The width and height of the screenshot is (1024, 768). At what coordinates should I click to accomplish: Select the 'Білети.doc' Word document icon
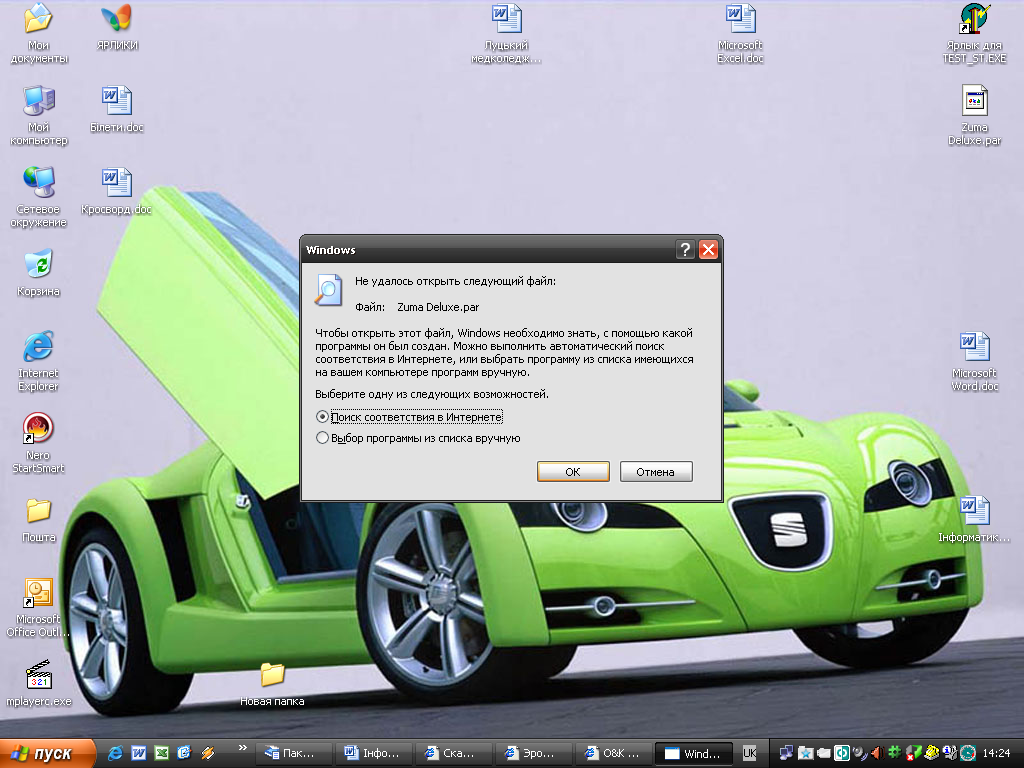[117, 110]
